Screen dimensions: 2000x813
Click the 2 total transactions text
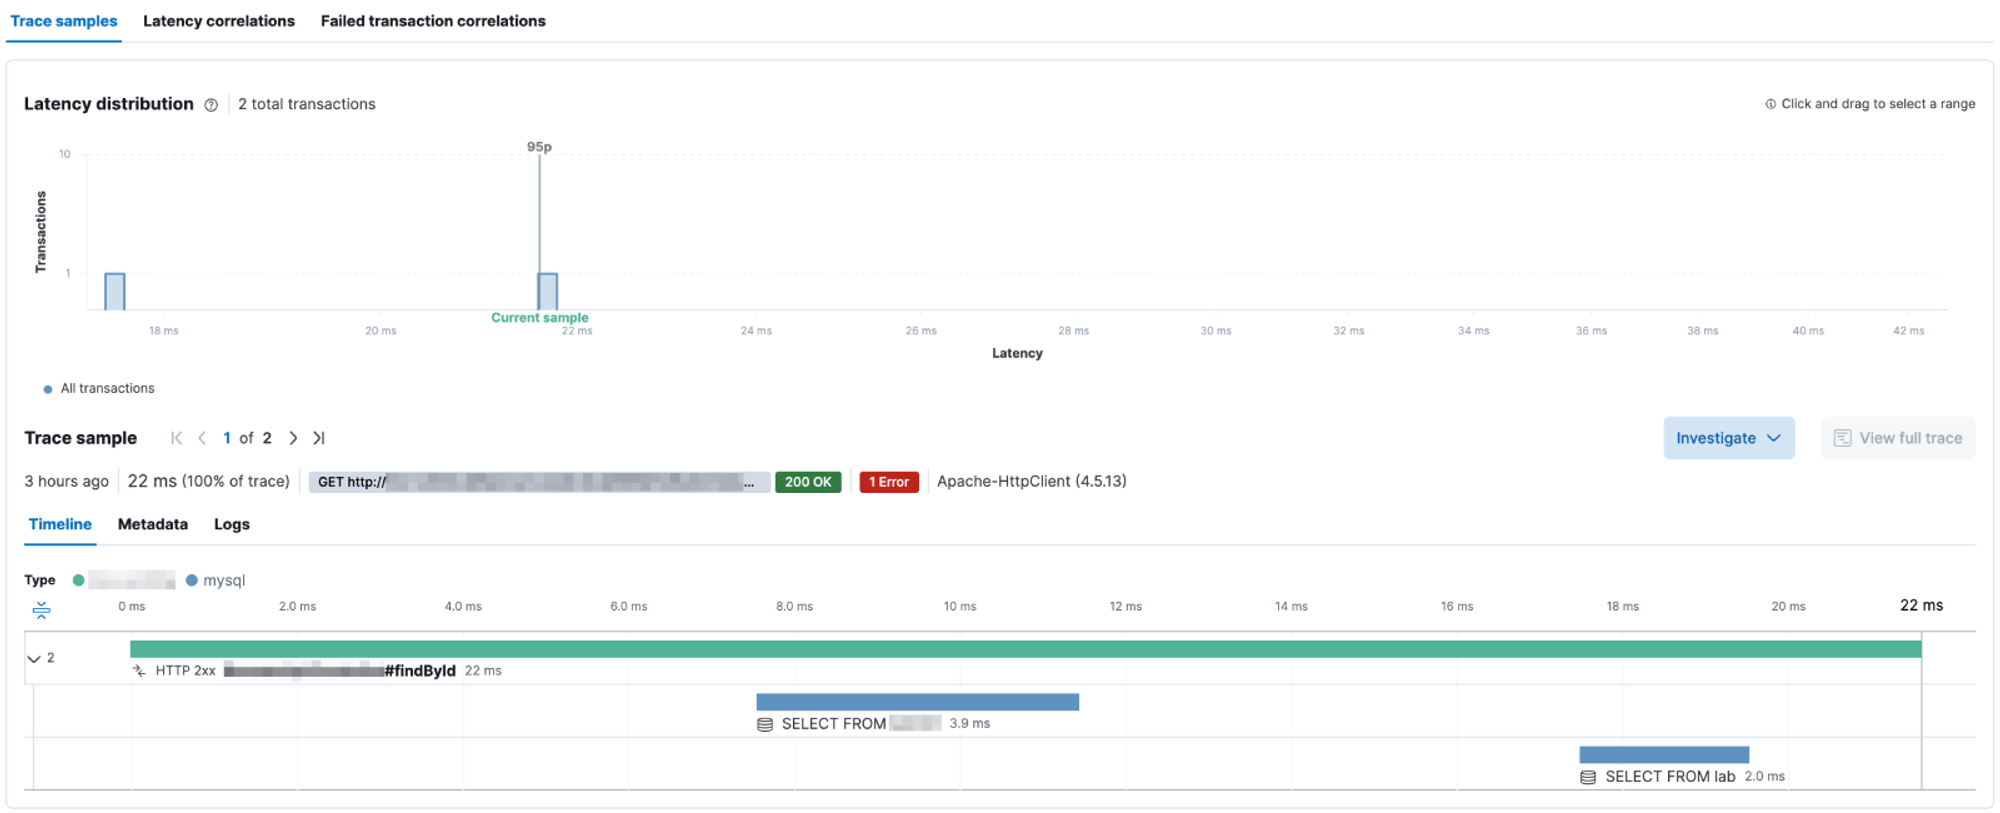[x=307, y=104]
